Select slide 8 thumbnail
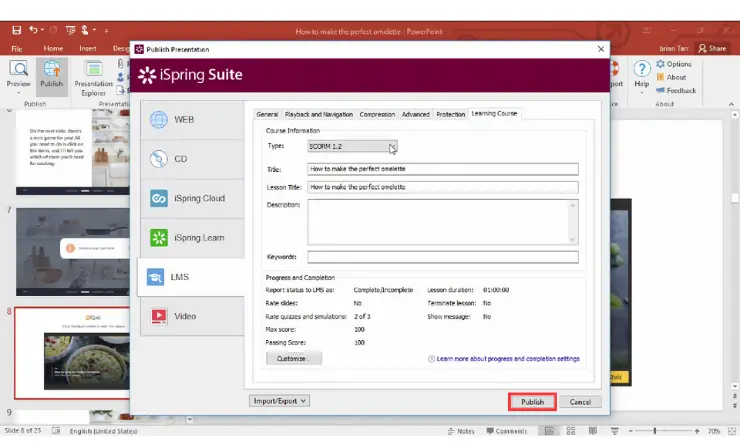The image size is (740, 448). point(73,353)
